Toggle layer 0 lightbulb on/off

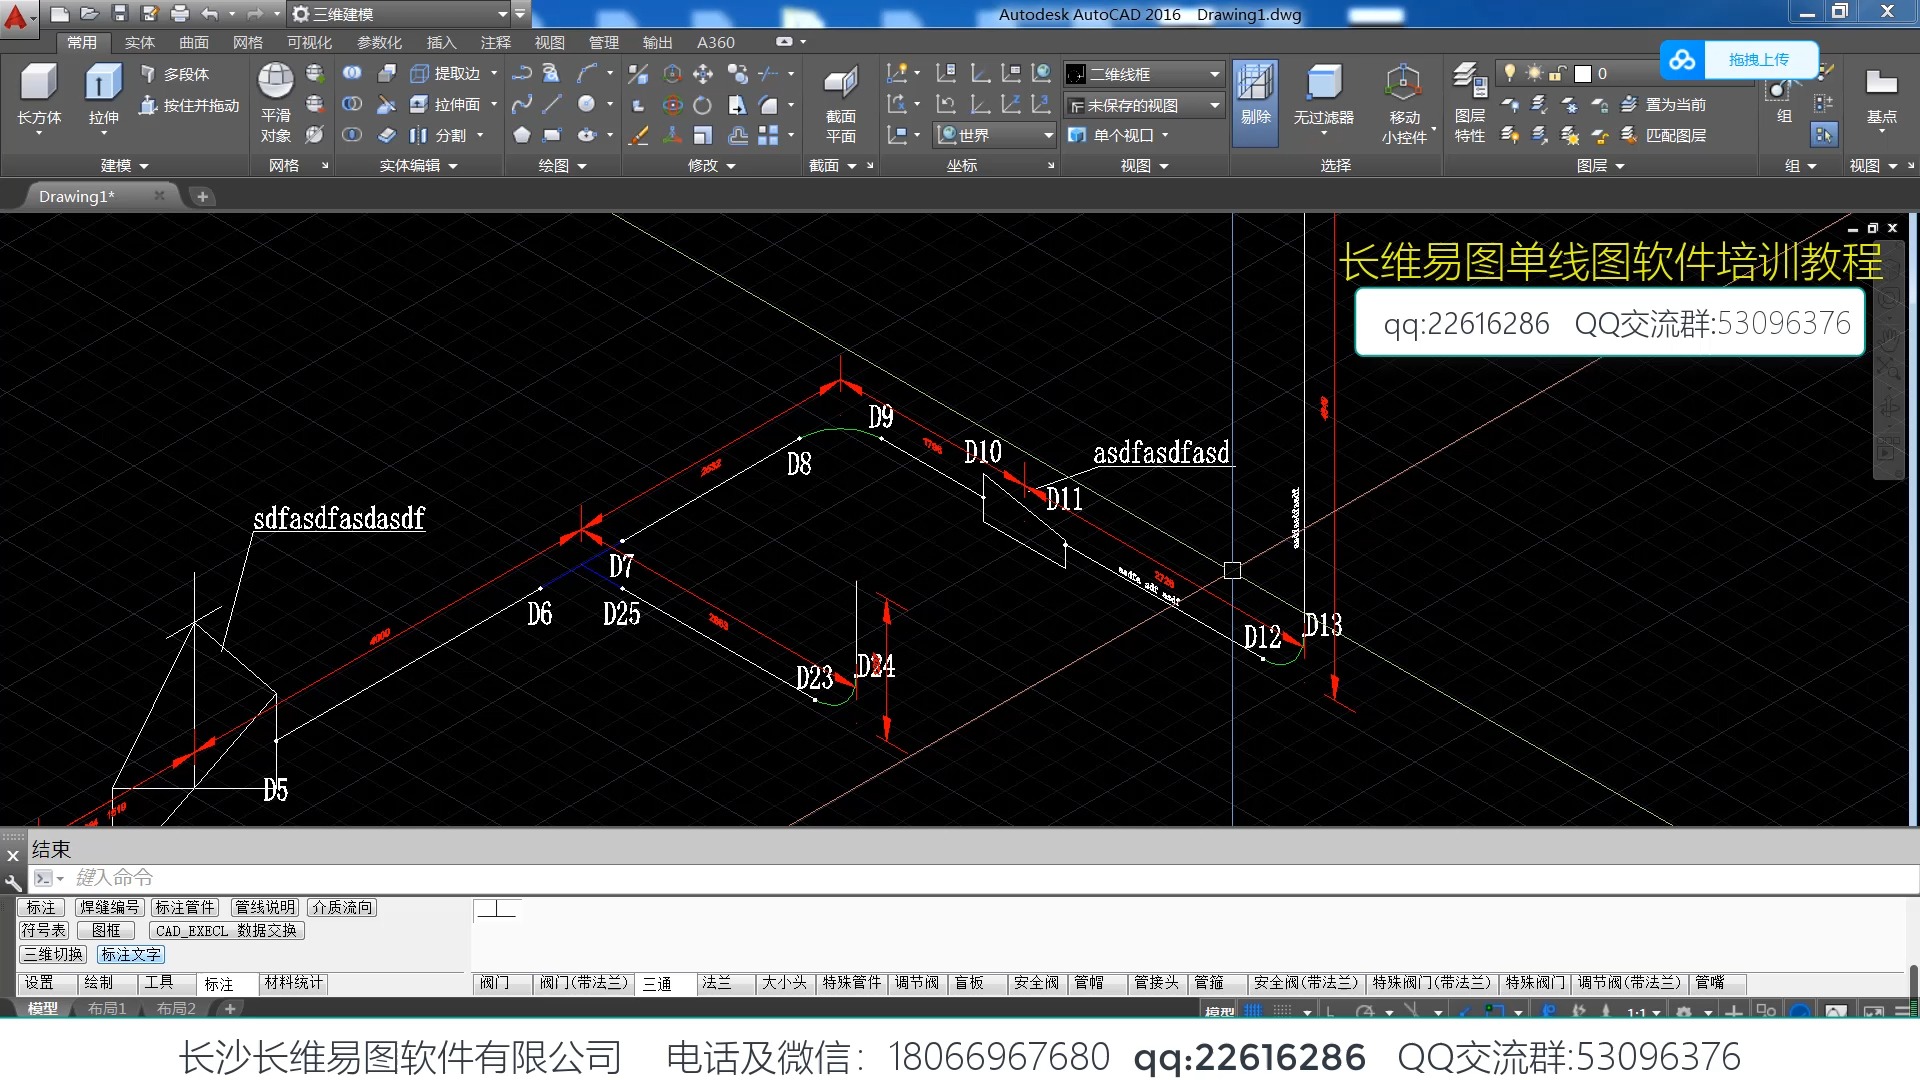pyautogui.click(x=1509, y=73)
